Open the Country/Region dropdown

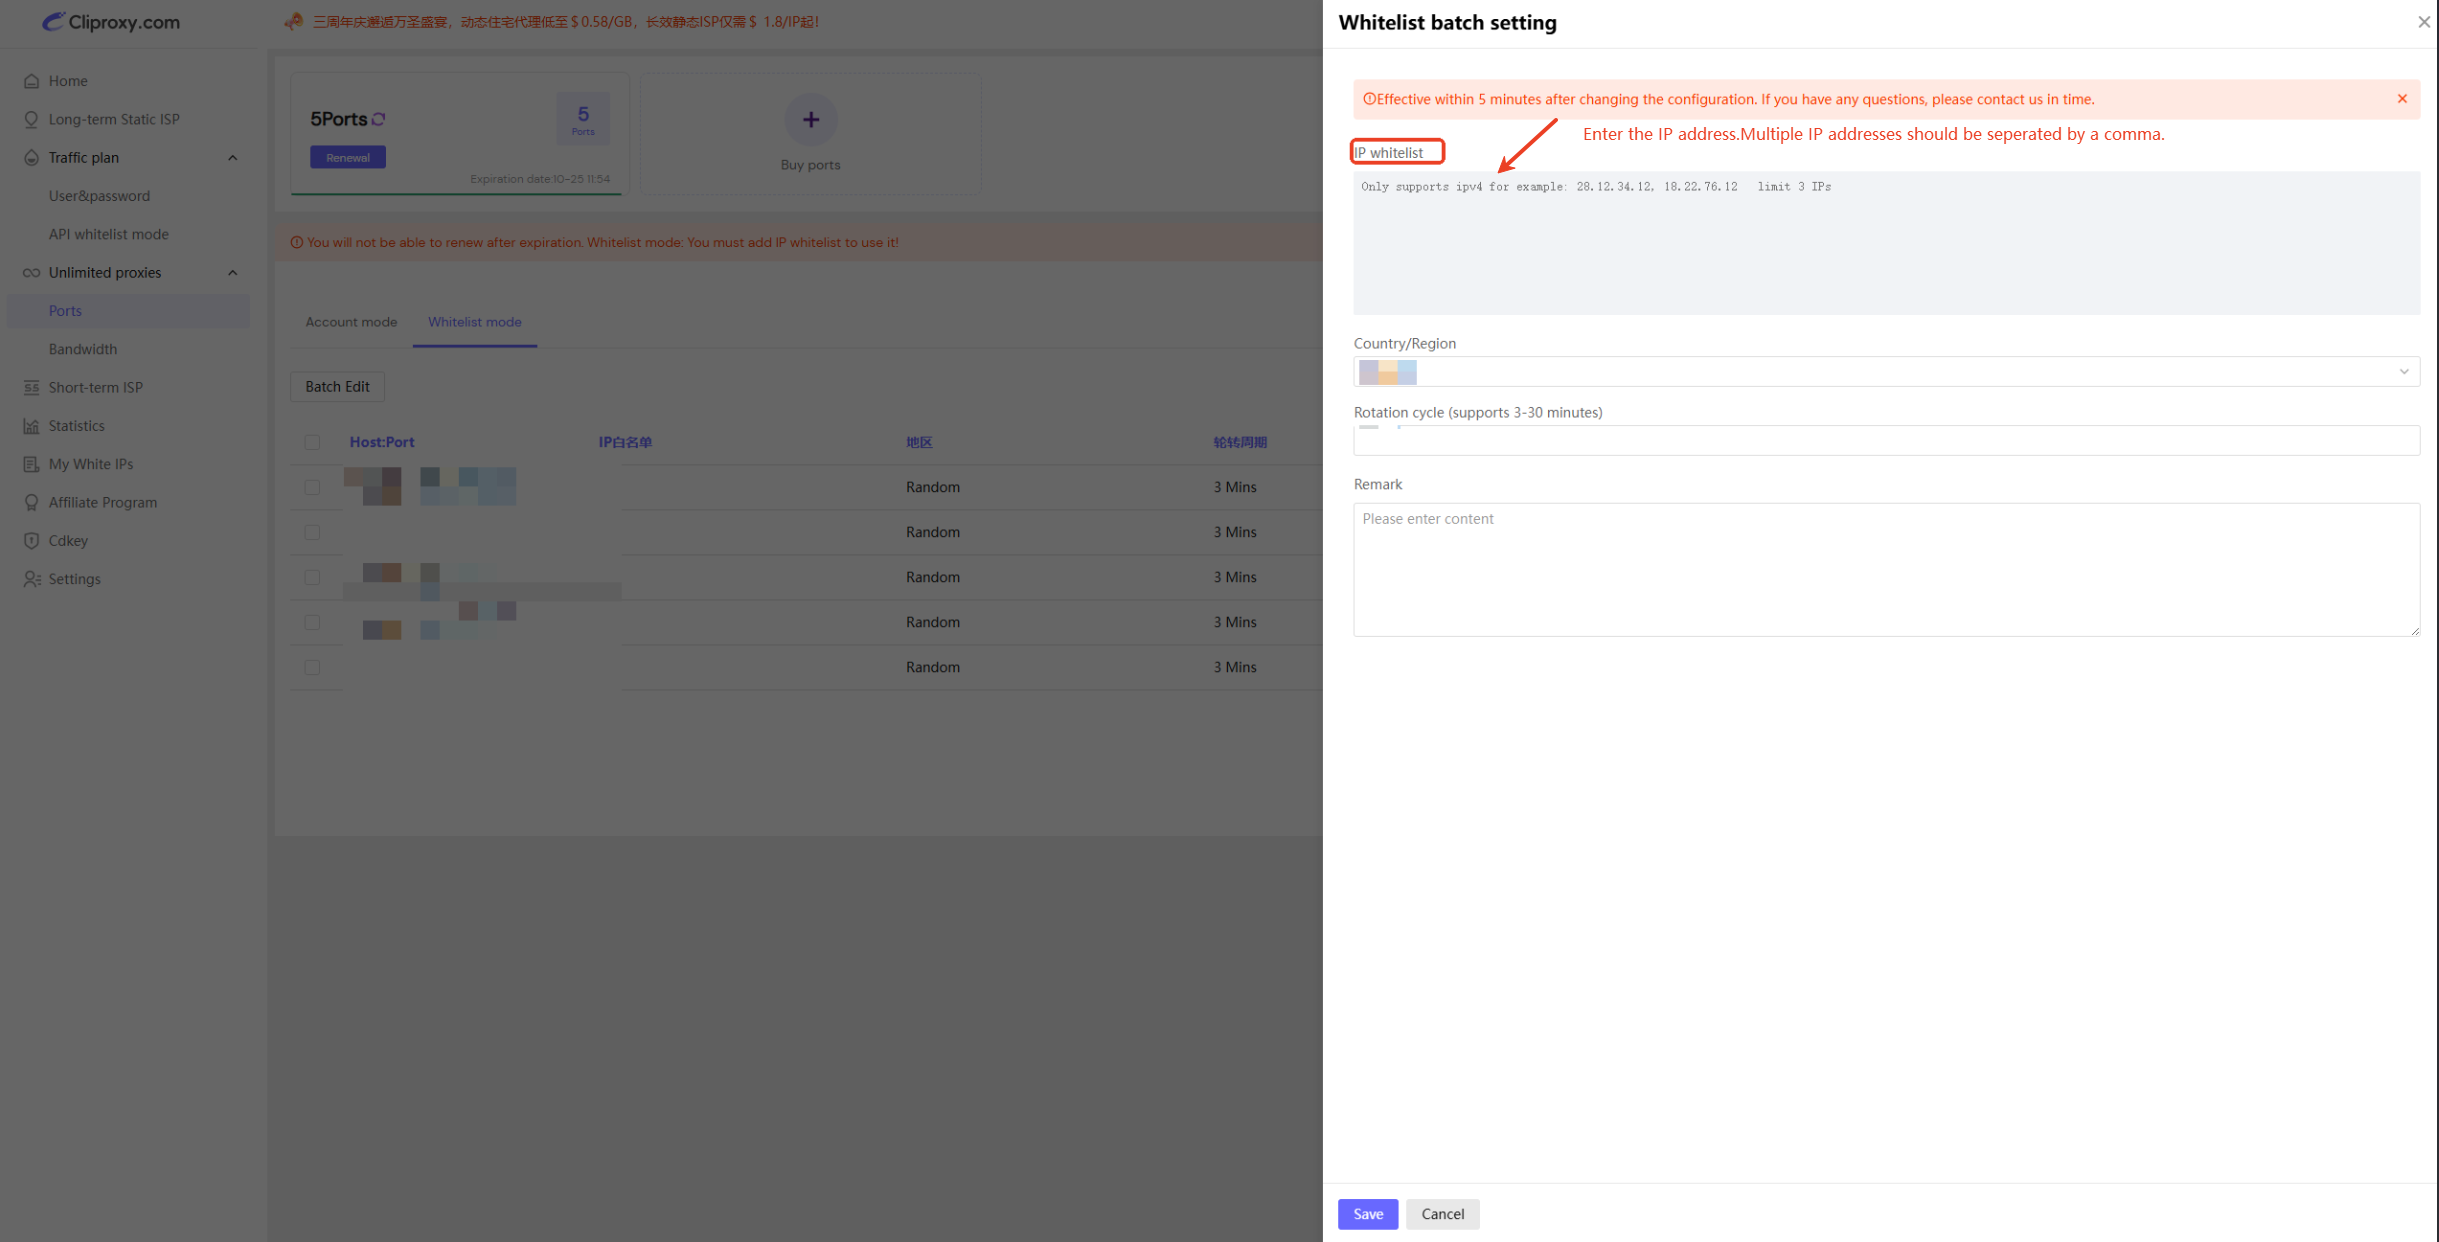point(1885,372)
